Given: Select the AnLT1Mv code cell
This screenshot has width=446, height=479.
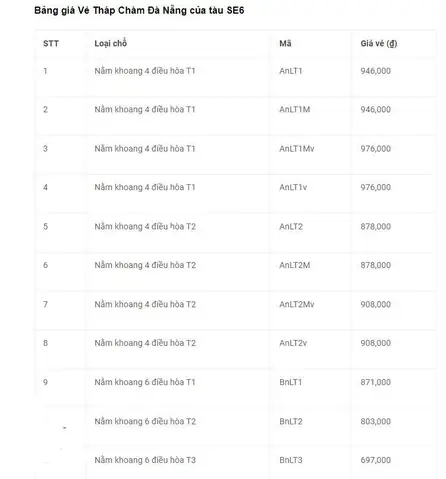Looking at the screenshot, I should pos(297,148).
